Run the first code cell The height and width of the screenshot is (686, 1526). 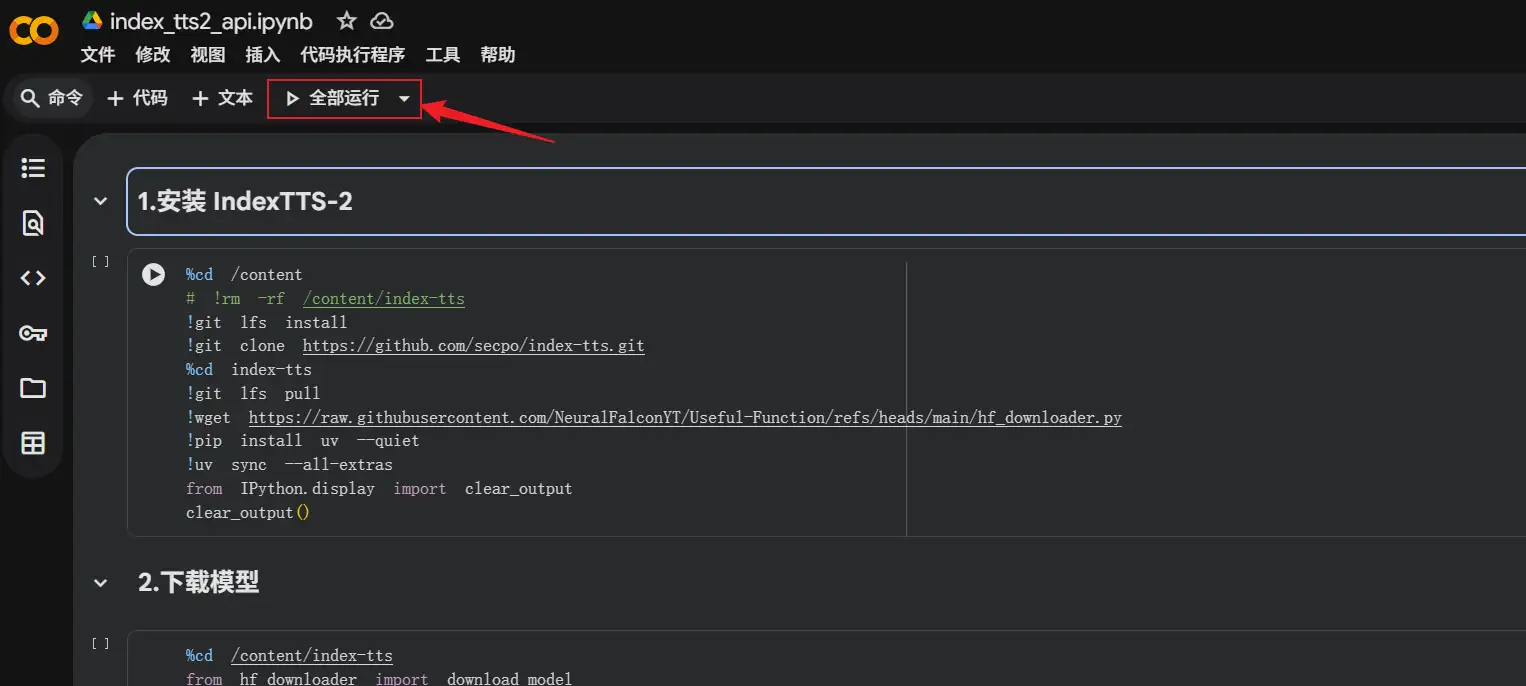[153, 274]
